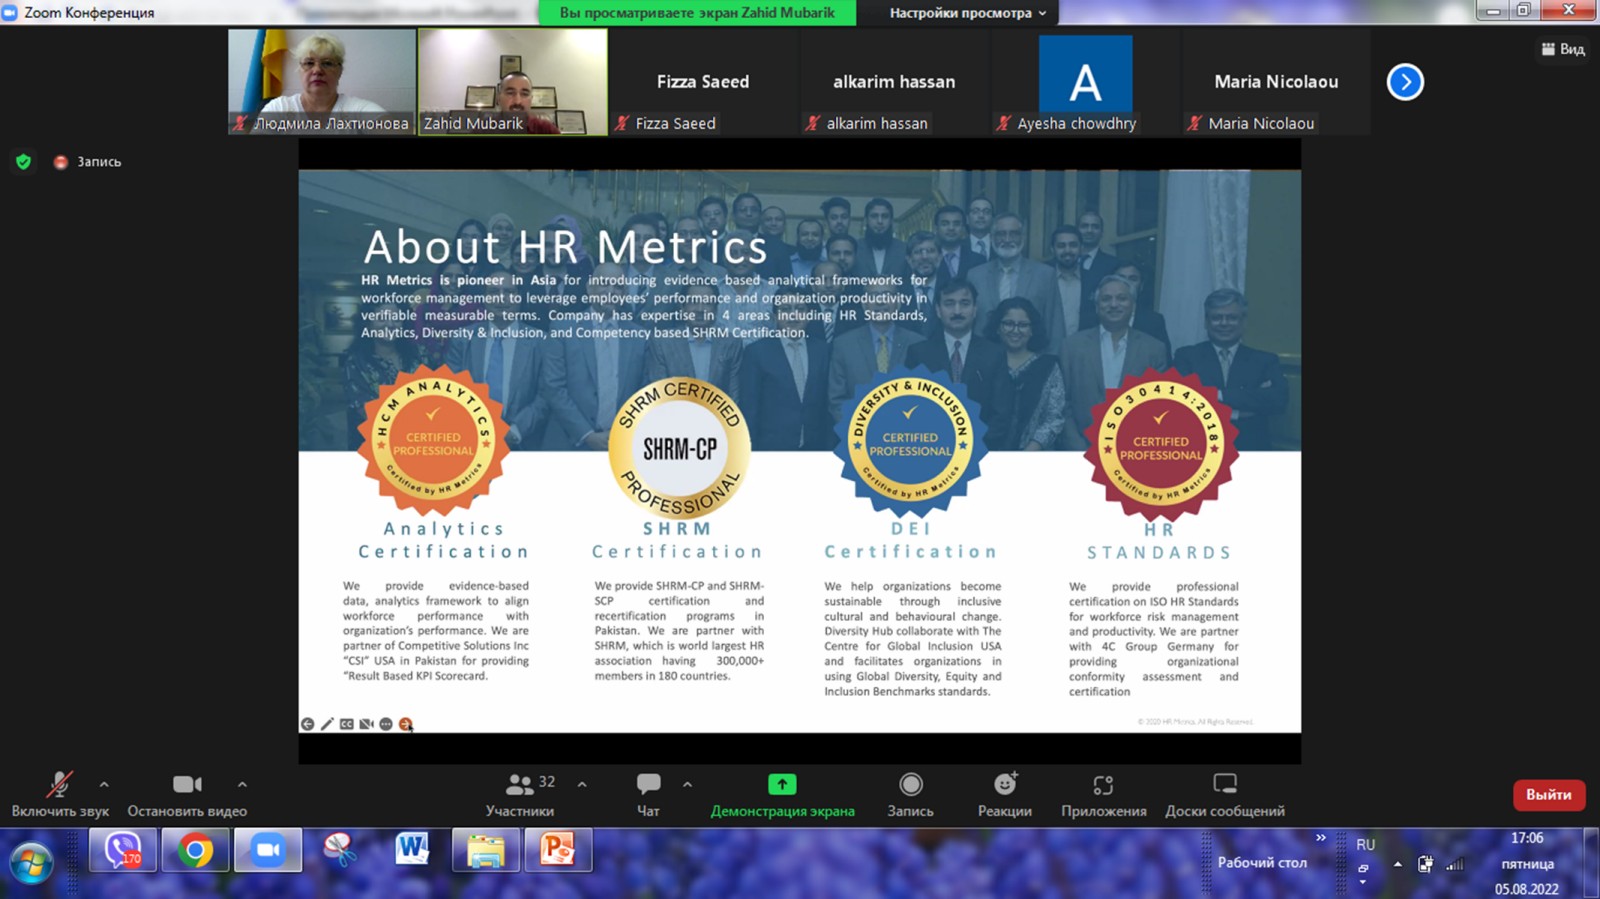Open the Chat panel icon
Screen dimensions: 1600x899
pyautogui.click(x=648, y=785)
